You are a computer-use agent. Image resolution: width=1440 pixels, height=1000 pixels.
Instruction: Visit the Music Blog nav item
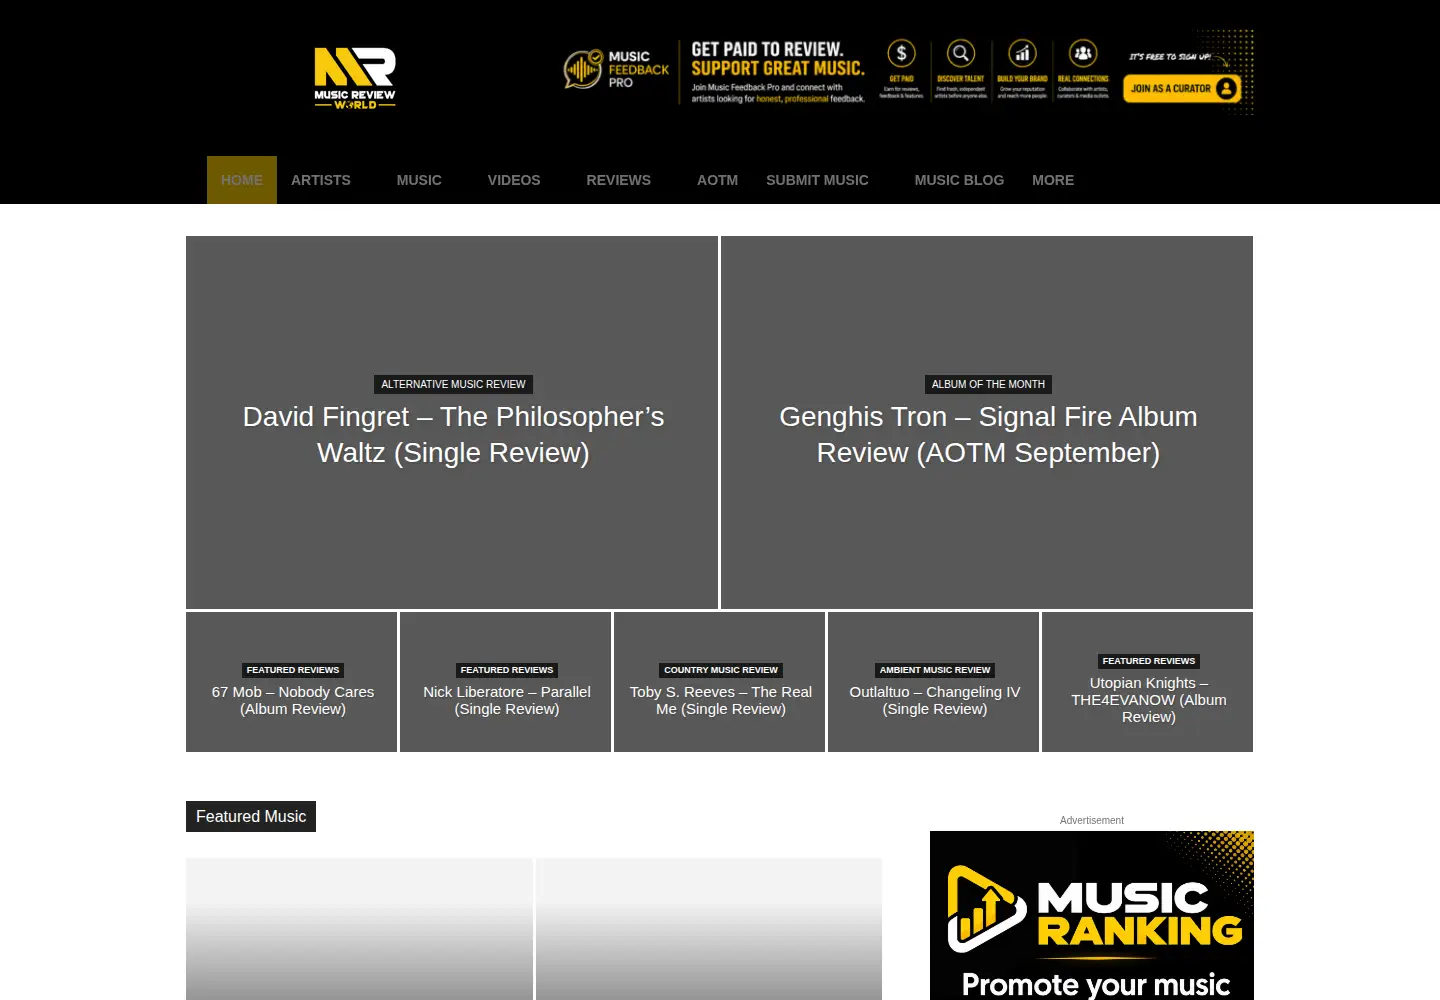959,180
